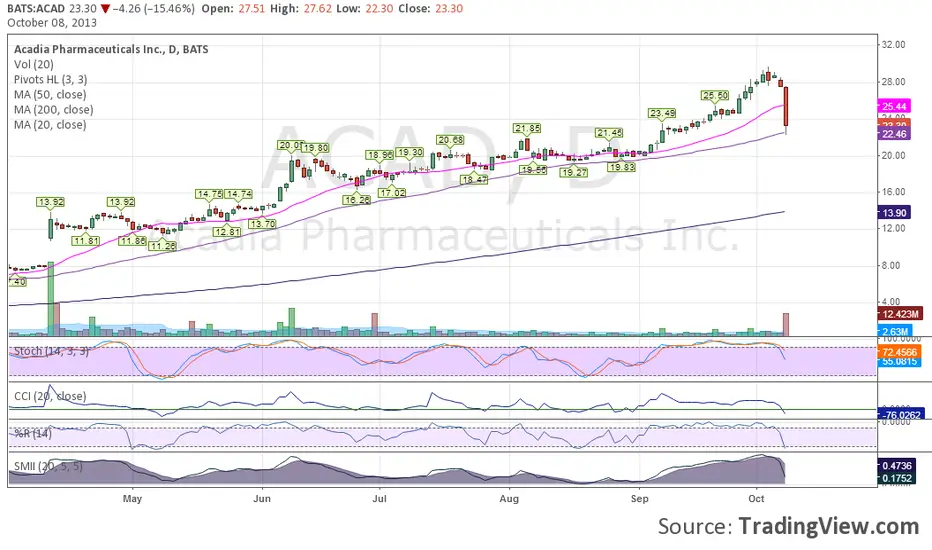
Task: Select the Acadia Pharmaceuticals Inc., D, BATS title
Action: pyautogui.click(x=111, y=49)
